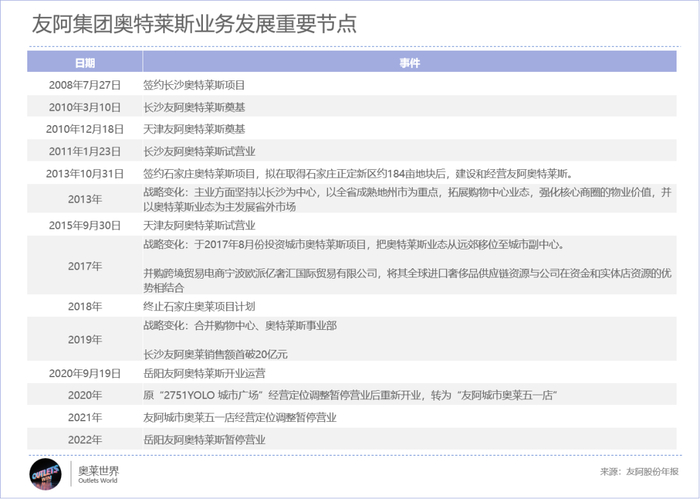This screenshot has height=499, width=700.
Task: Click text 长沙友阿奥莱销售额首破20亿元
Action: [x=215, y=354]
